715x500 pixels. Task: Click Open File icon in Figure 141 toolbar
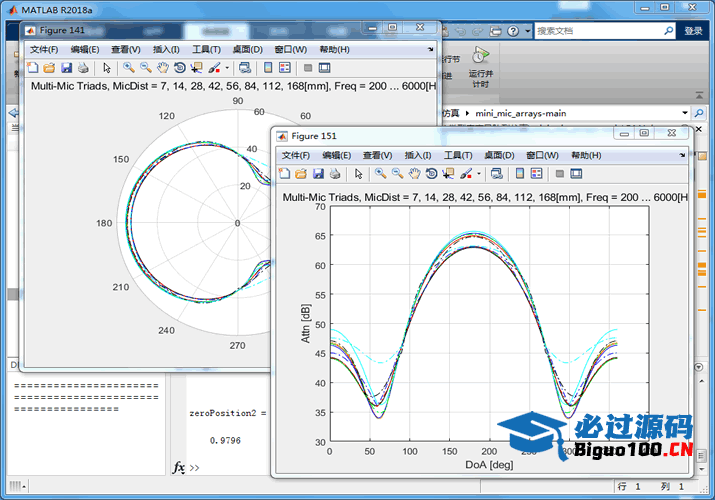pos(49,68)
